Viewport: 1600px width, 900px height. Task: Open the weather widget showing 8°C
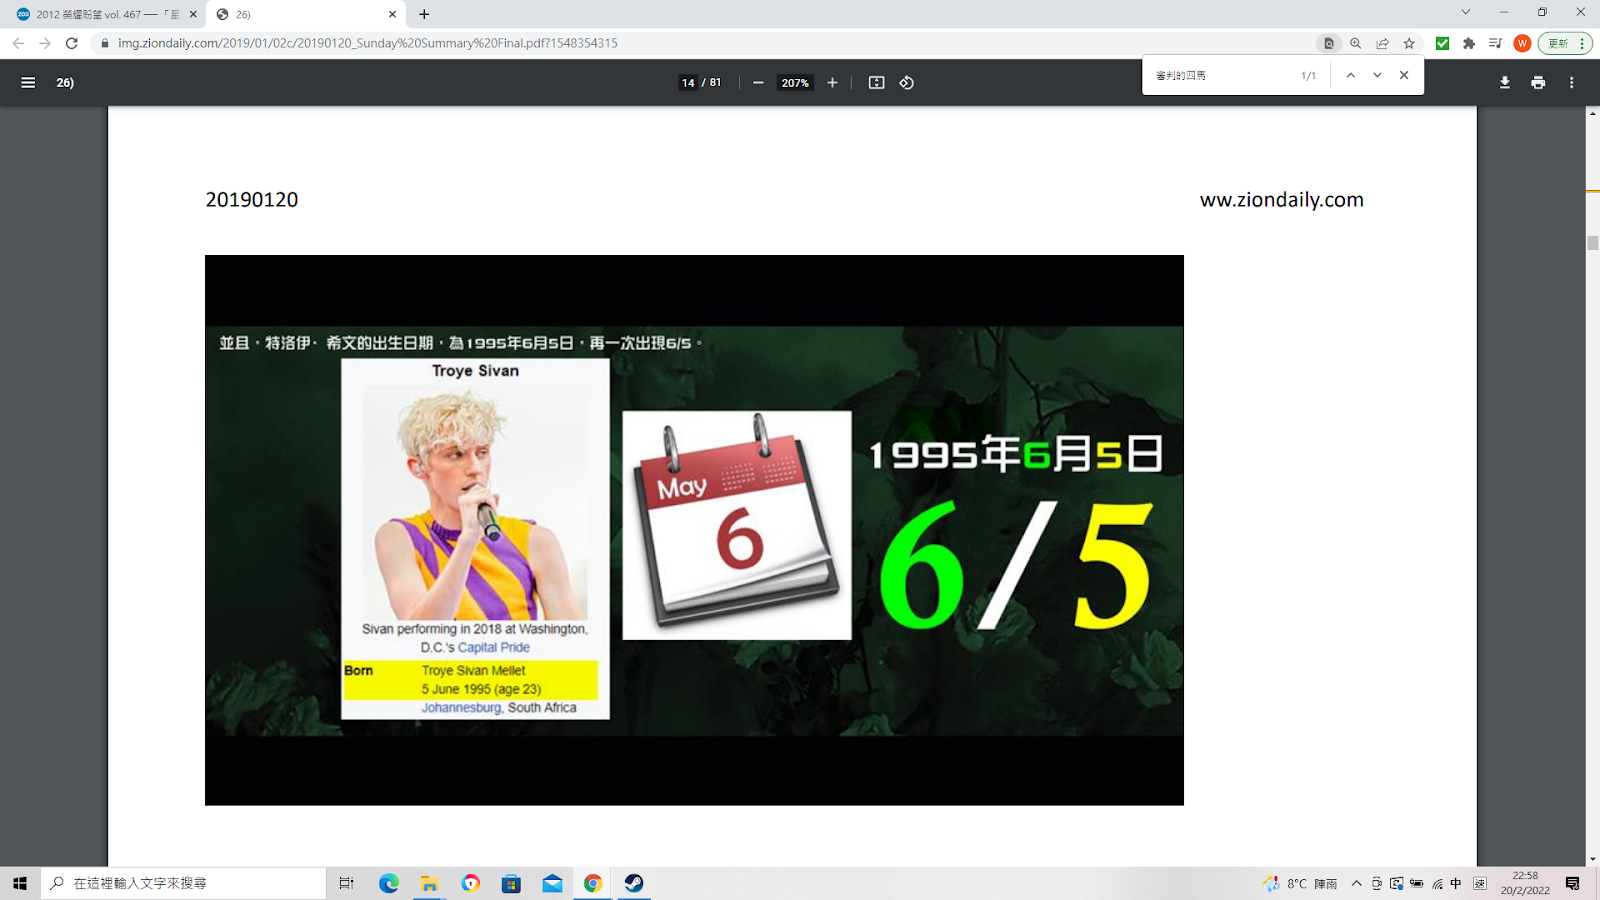[1300, 883]
